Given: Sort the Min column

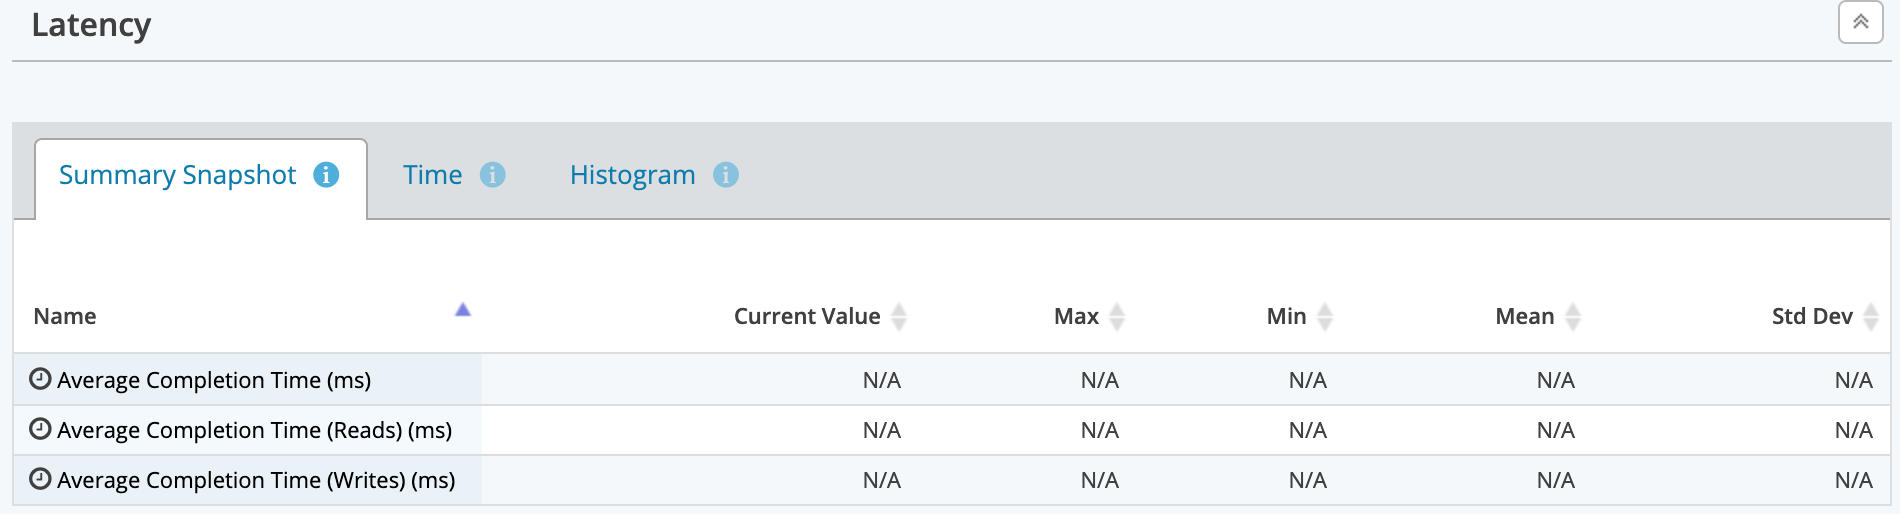Looking at the screenshot, I should 1325,317.
